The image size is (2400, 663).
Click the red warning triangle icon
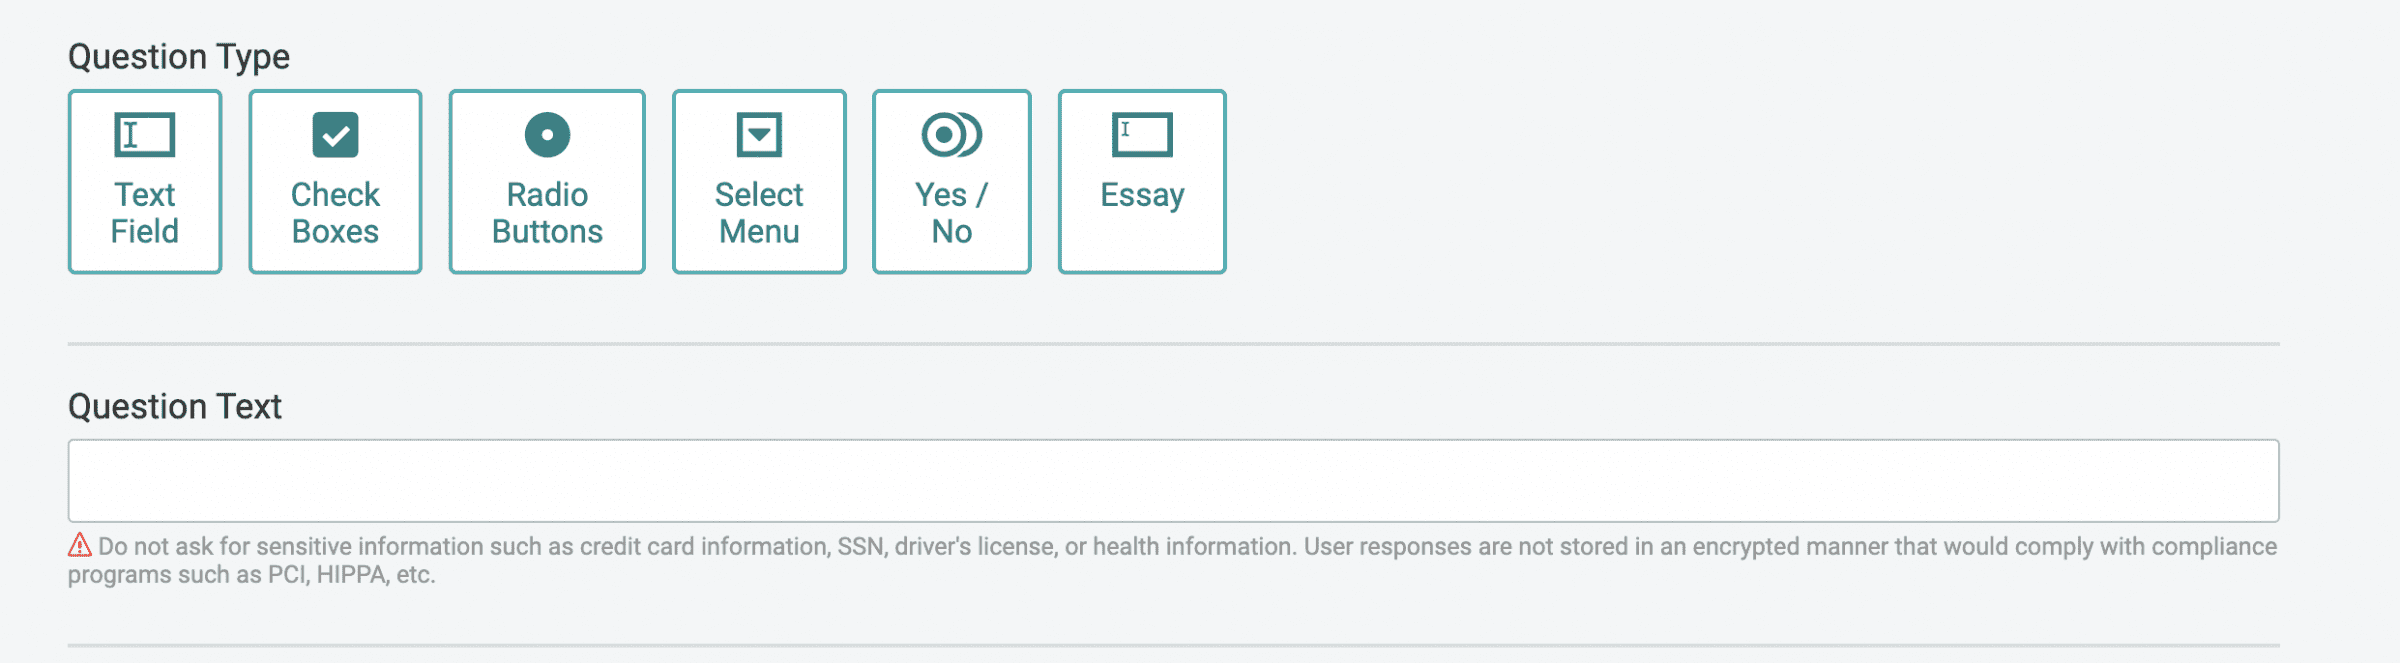point(80,545)
